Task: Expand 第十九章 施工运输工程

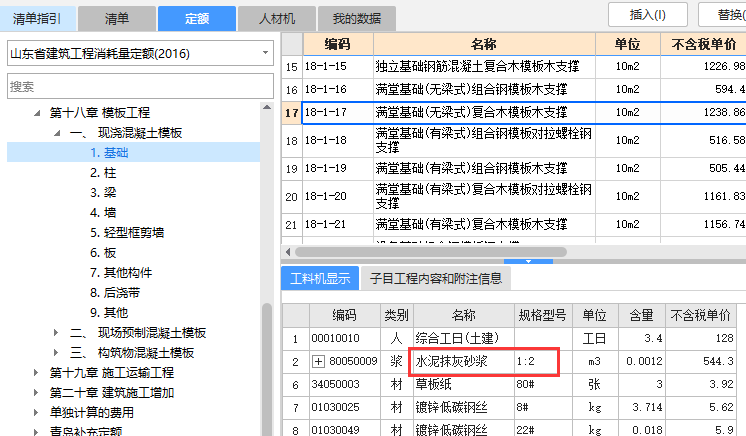Action: [36, 373]
